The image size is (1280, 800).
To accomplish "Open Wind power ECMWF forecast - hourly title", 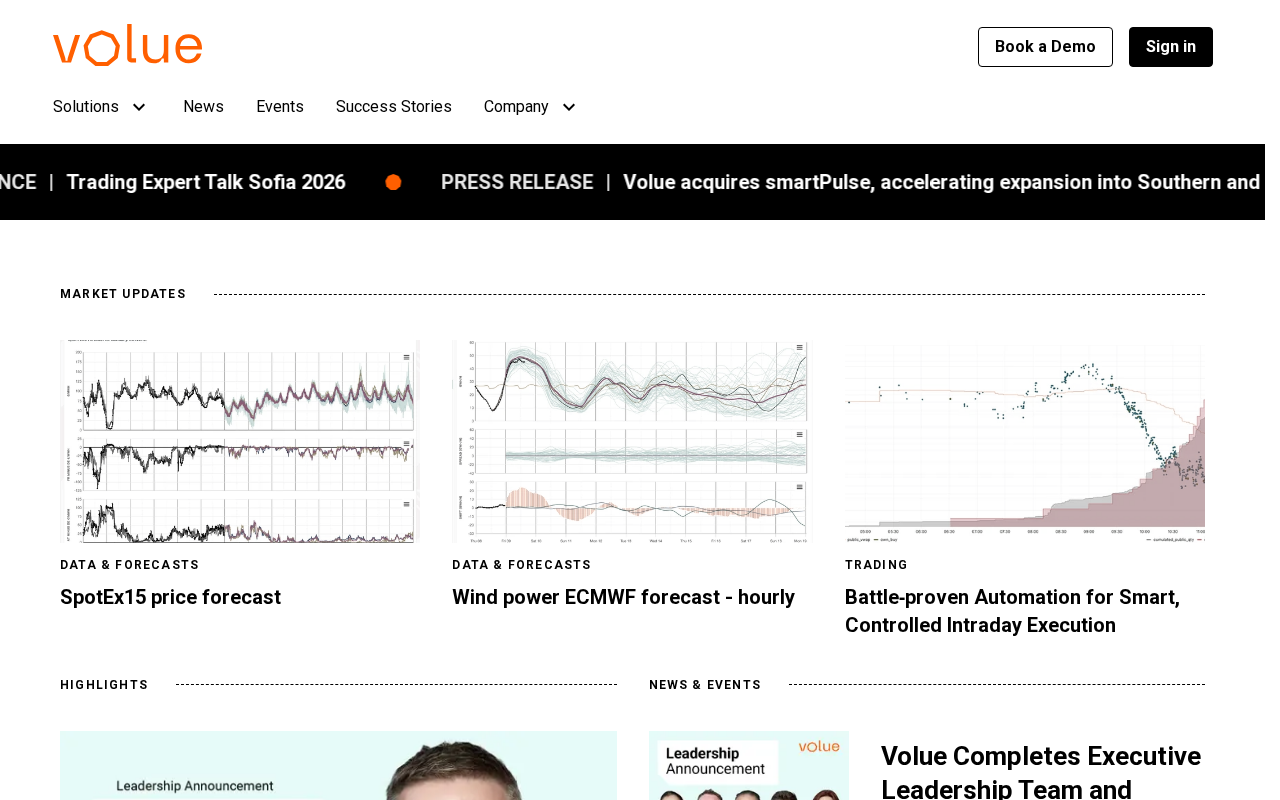I will (623, 597).
